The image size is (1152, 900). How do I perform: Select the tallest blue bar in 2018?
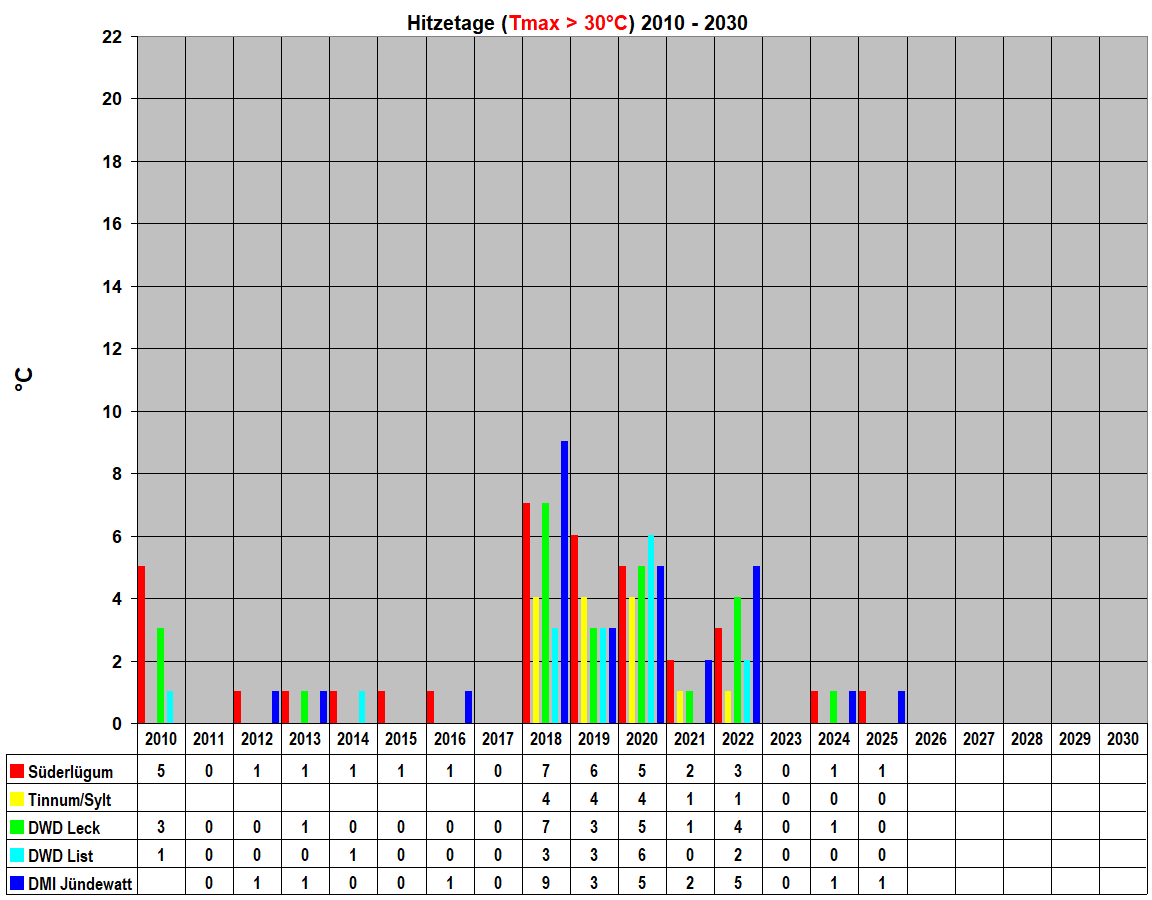(564, 580)
